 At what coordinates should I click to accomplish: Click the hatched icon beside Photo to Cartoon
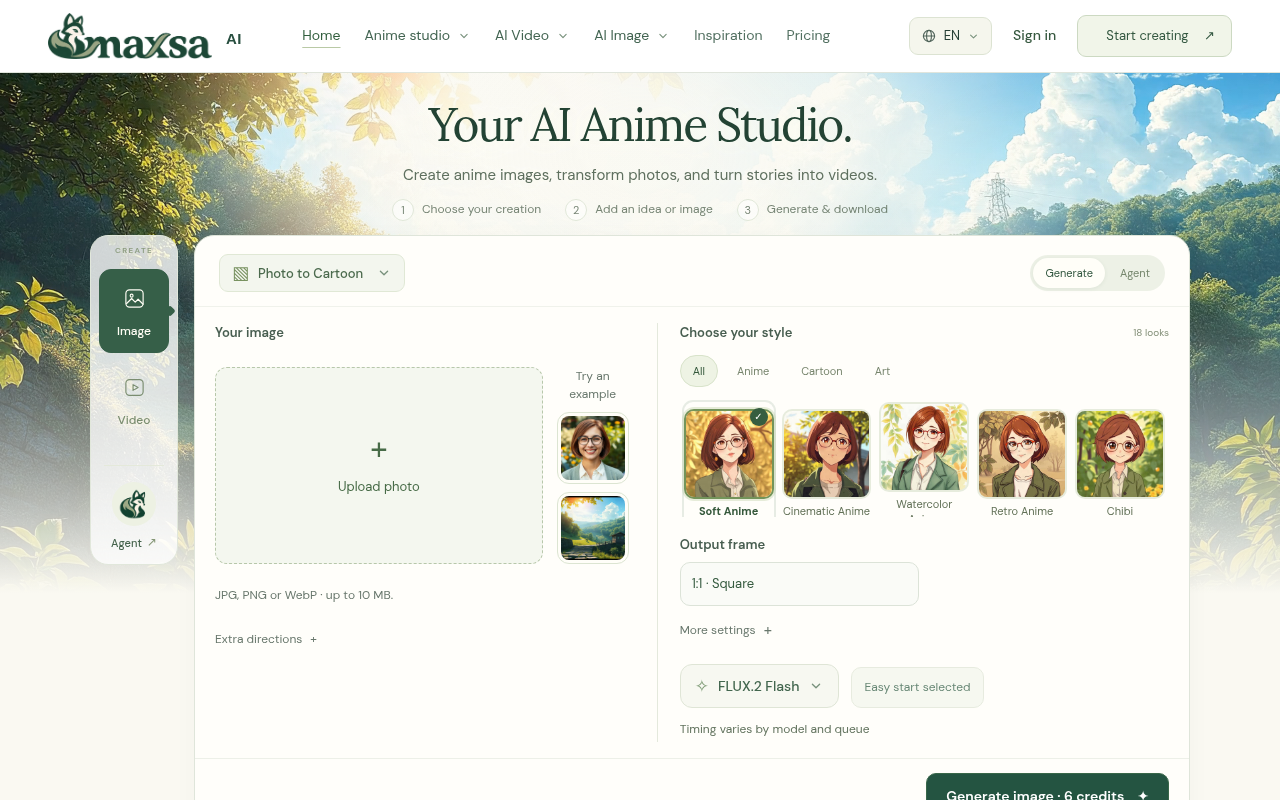[x=241, y=273]
